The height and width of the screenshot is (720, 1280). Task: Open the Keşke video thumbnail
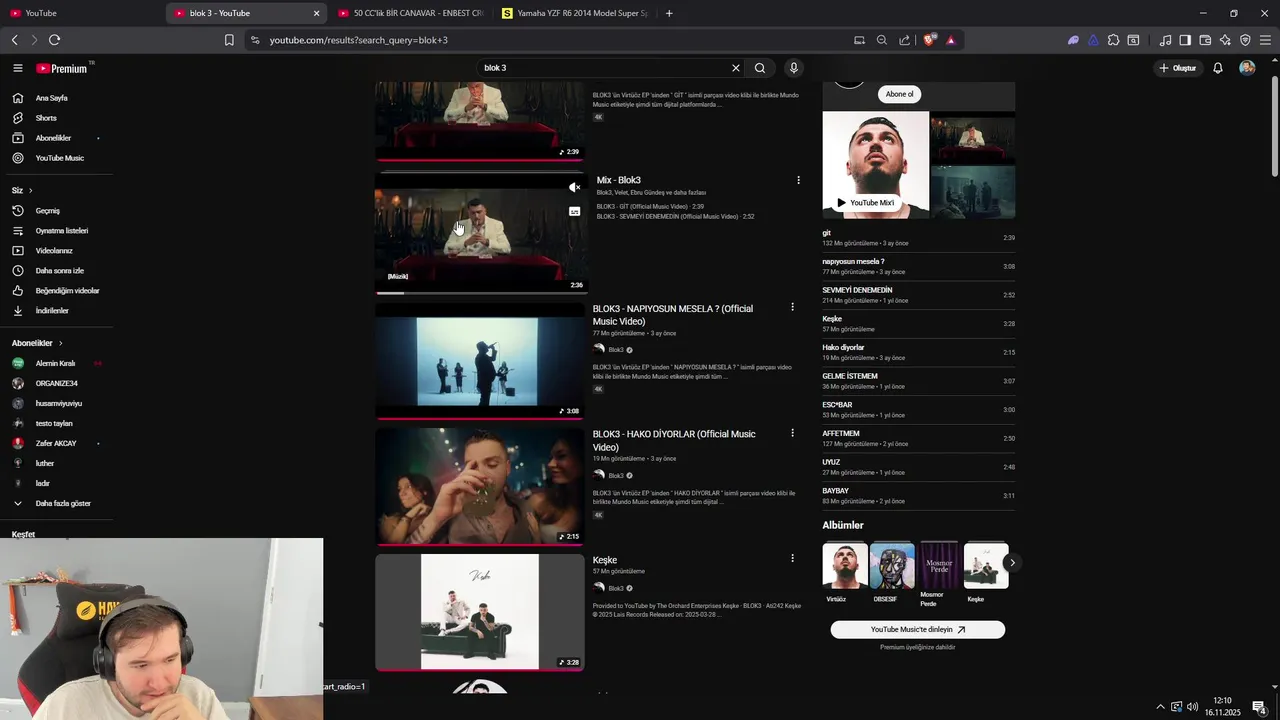(x=480, y=612)
